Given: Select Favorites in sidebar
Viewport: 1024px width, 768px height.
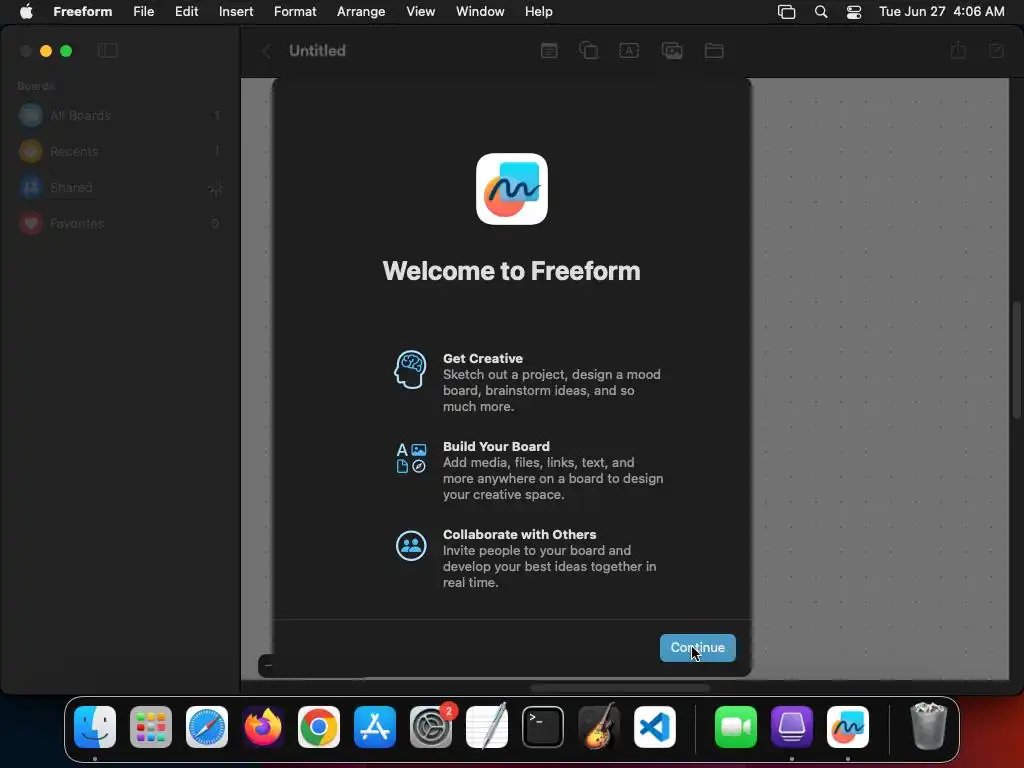Looking at the screenshot, I should click(120, 223).
